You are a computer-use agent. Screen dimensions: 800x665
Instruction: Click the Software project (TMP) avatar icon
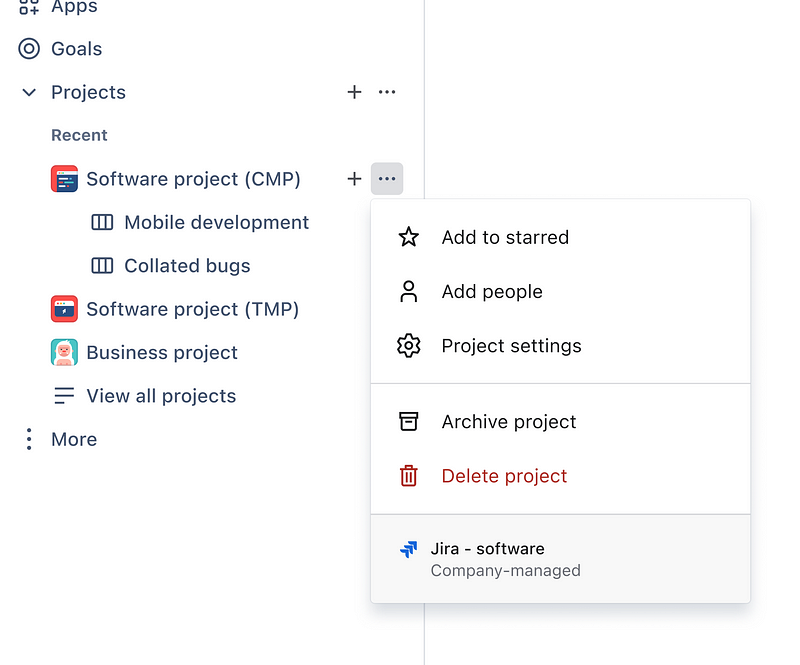pyautogui.click(x=64, y=309)
